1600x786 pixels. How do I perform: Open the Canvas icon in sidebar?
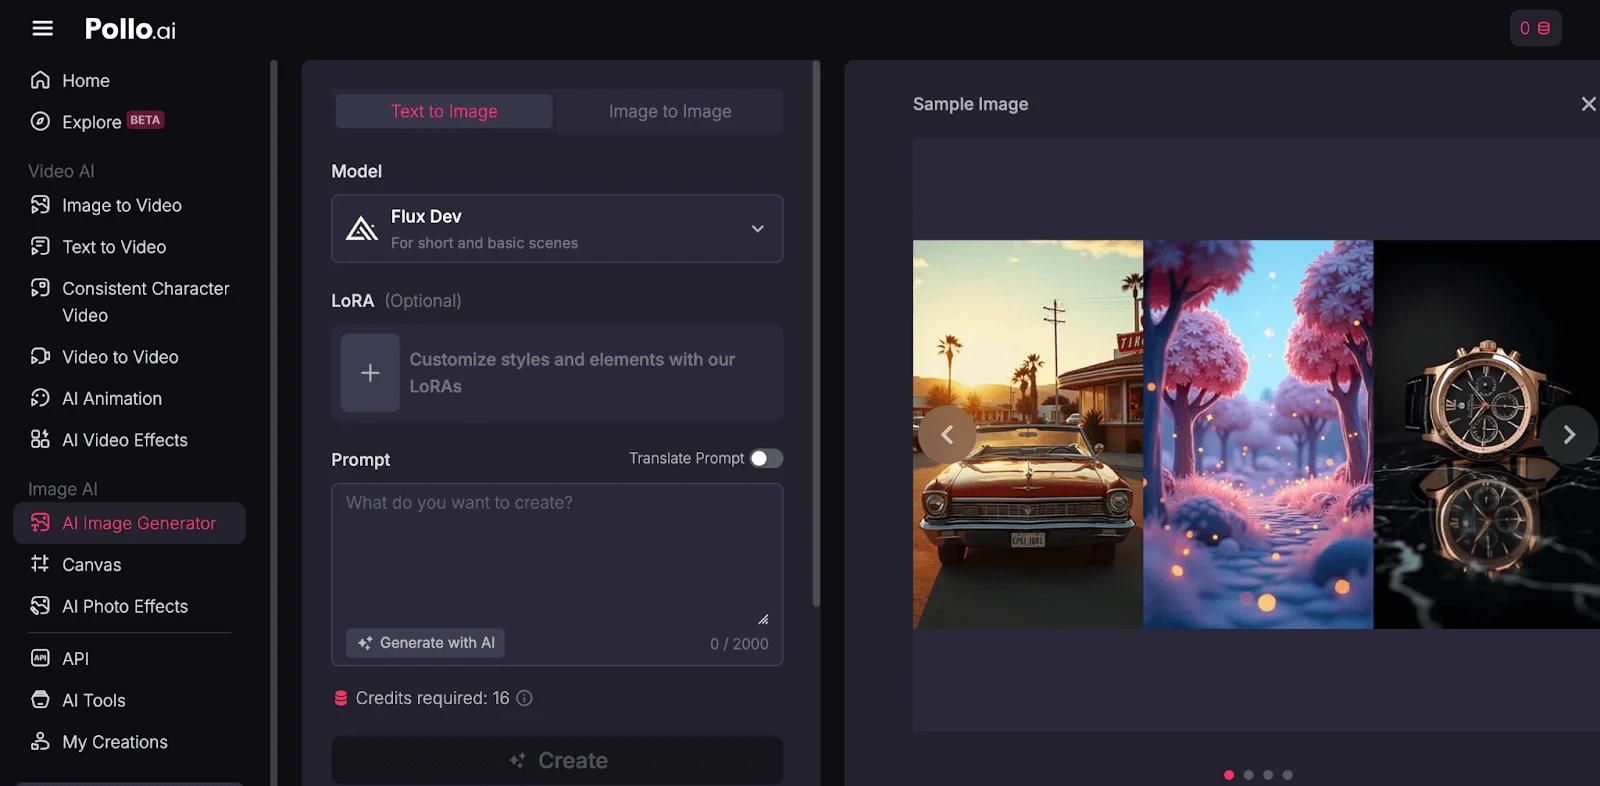[40, 564]
